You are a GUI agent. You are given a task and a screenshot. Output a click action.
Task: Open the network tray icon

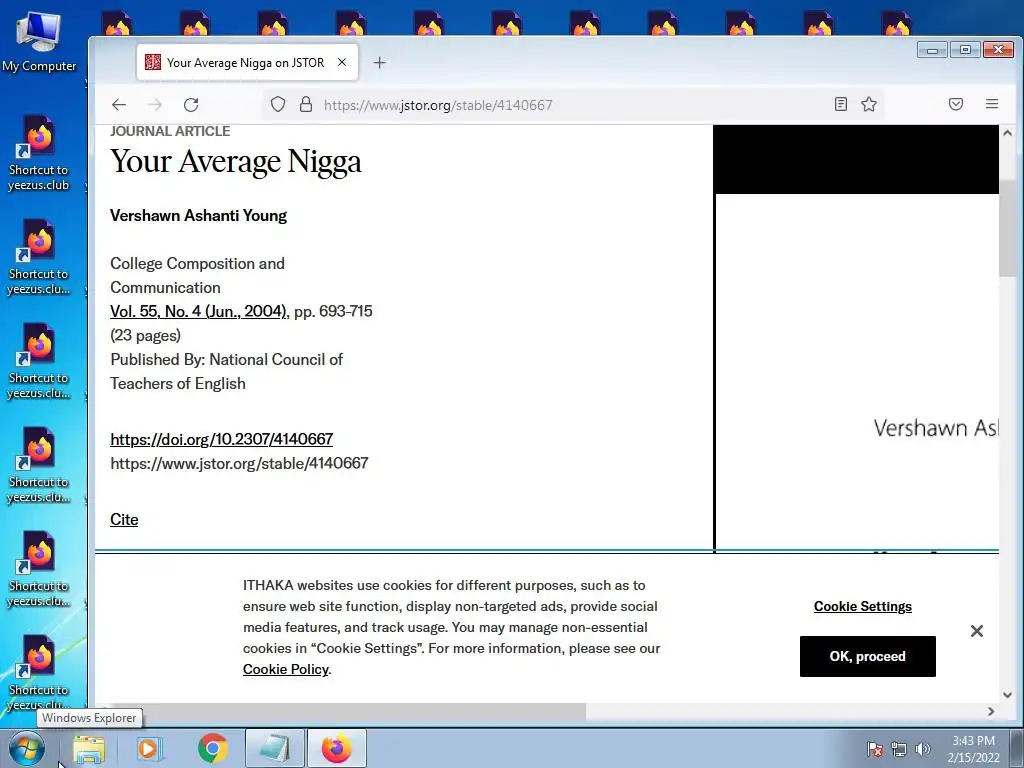tap(899, 749)
